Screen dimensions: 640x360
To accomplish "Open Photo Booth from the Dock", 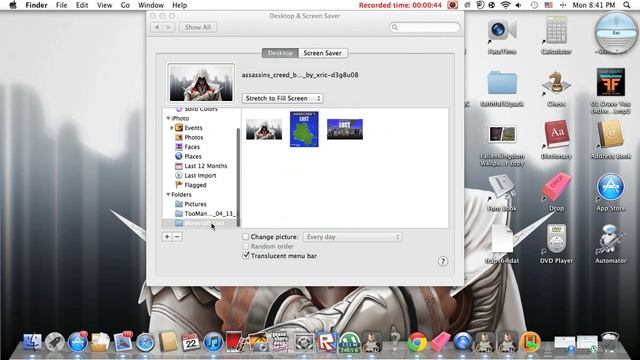I will pos(236,342).
